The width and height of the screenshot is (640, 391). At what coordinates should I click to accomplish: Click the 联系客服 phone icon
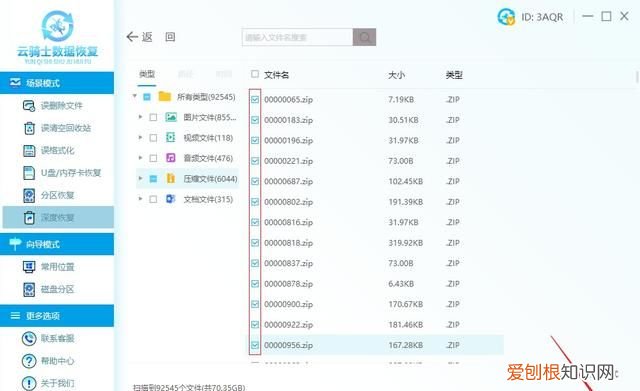(x=29, y=338)
